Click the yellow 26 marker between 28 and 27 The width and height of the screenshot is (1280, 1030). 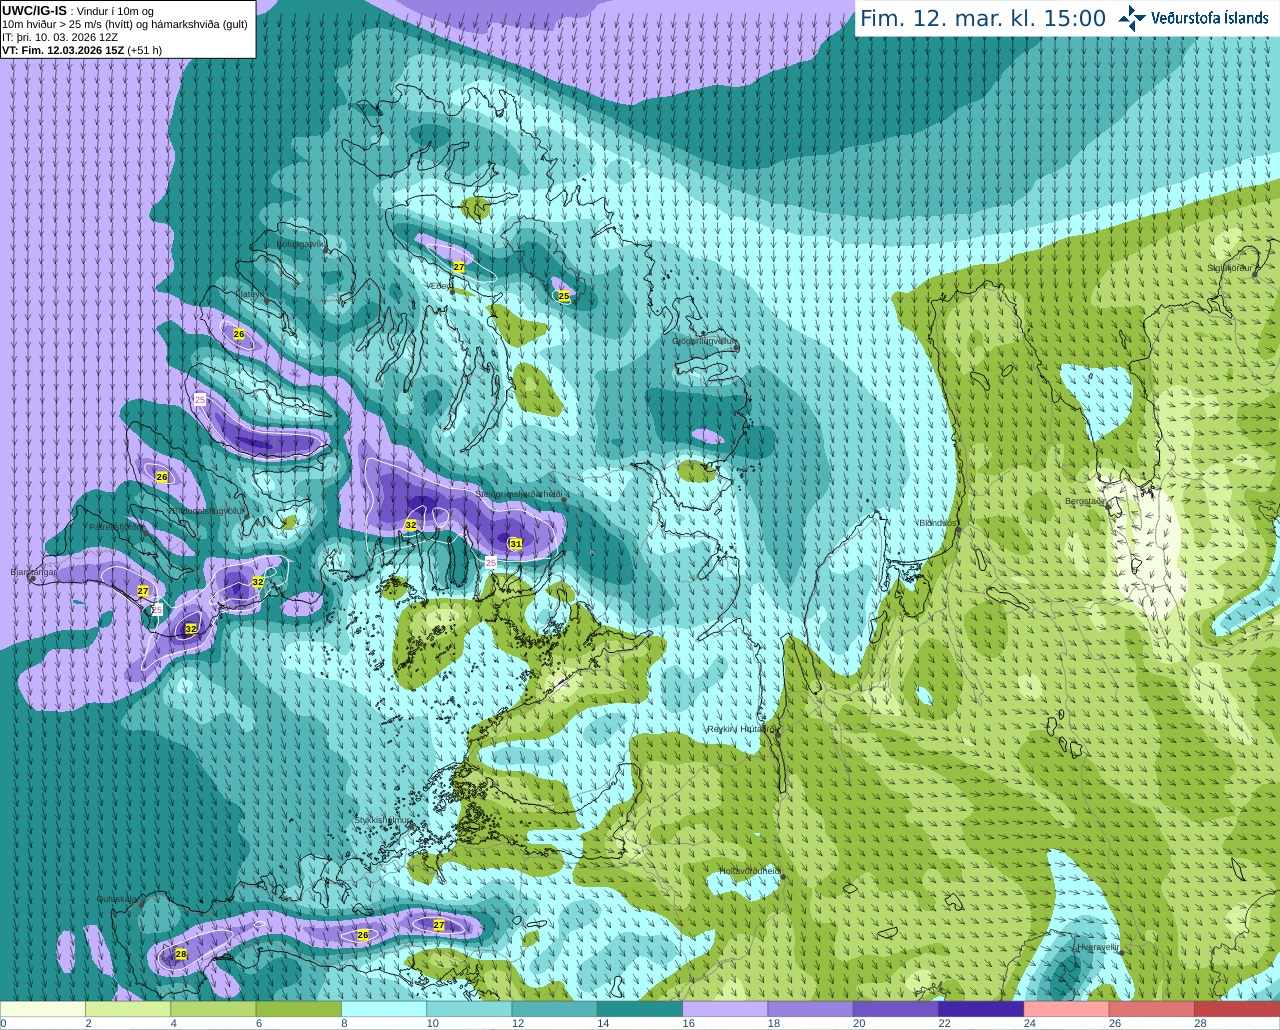pos(363,935)
